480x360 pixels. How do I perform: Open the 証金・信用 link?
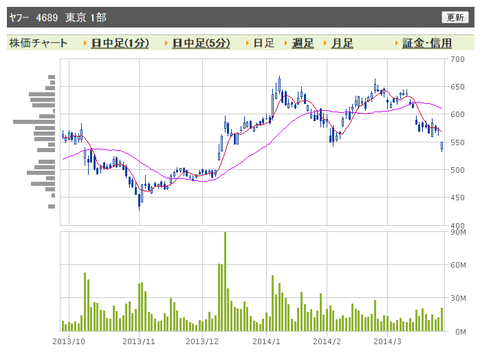click(427, 43)
